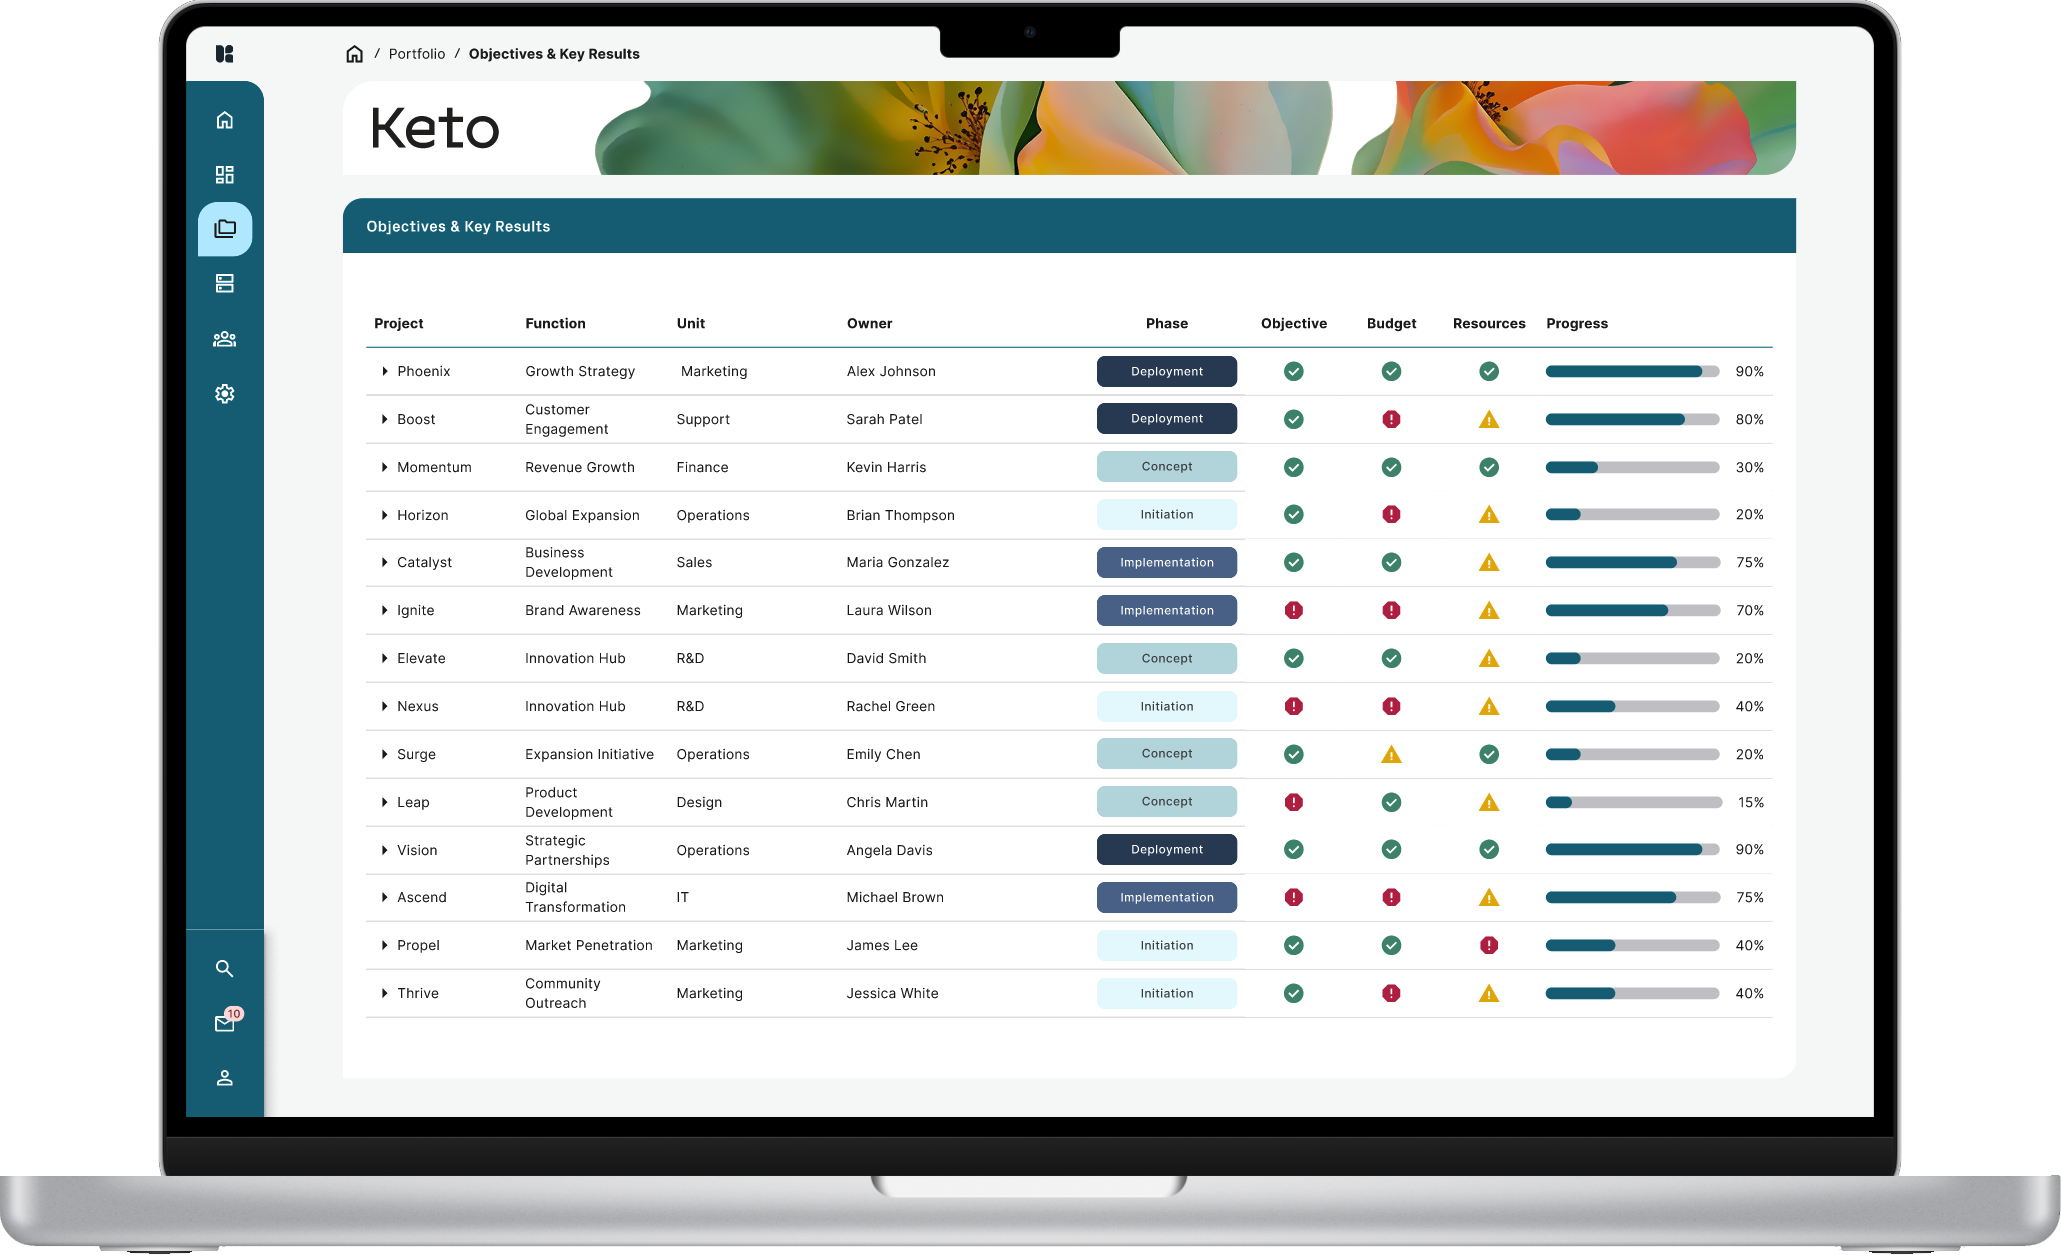The image size is (2061, 1255).
Task: Open Portfolio from the breadcrumb trail
Action: 417,53
